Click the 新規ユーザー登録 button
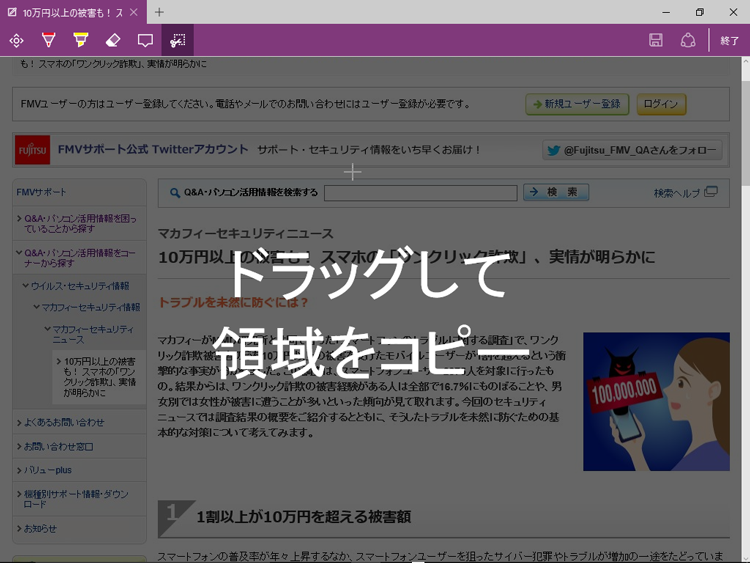Viewport: 750px width, 563px height. (577, 104)
